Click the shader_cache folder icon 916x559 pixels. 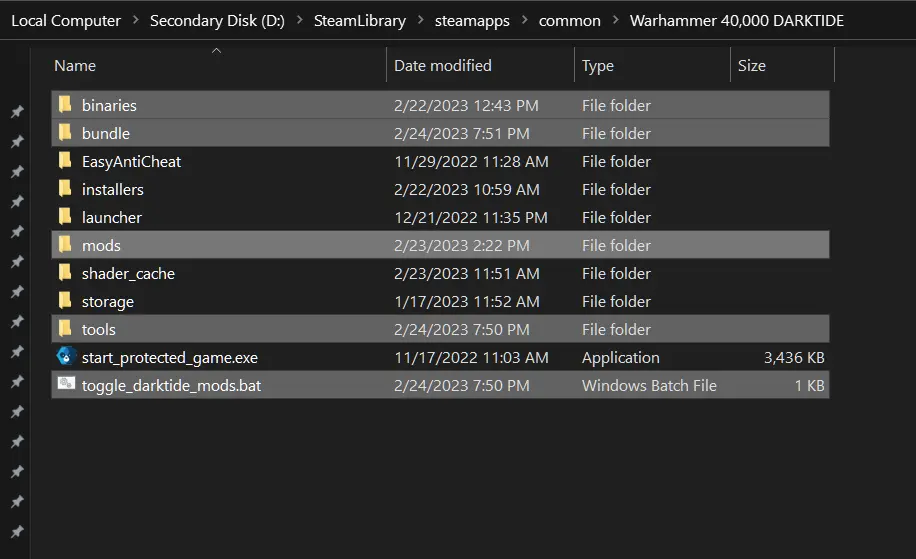pyautogui.click(x=65, y=273)
